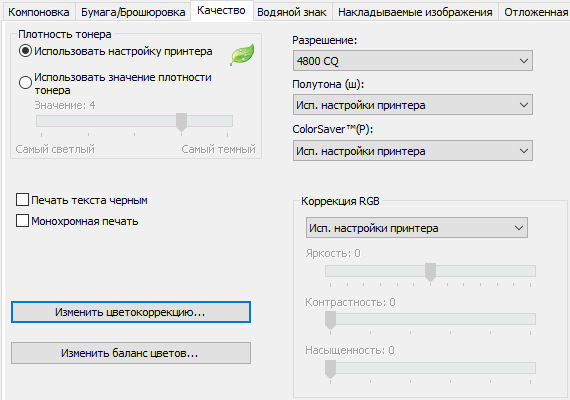This screenshot has height=400, width=570.
Task: Open the ColorSaver dropdown
Action: (413, 151)
